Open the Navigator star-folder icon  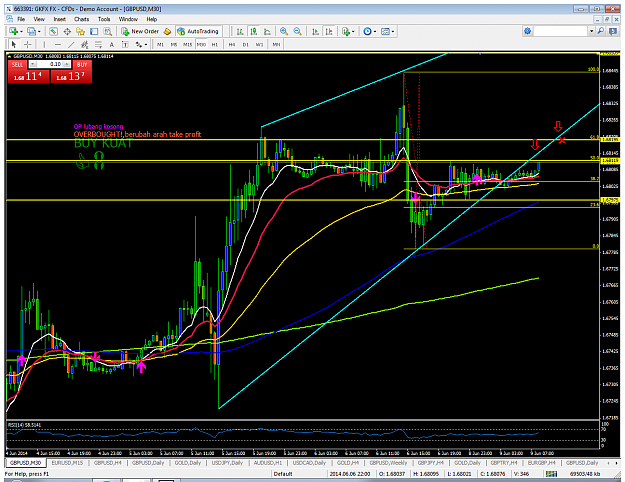(x=81, y=31)
